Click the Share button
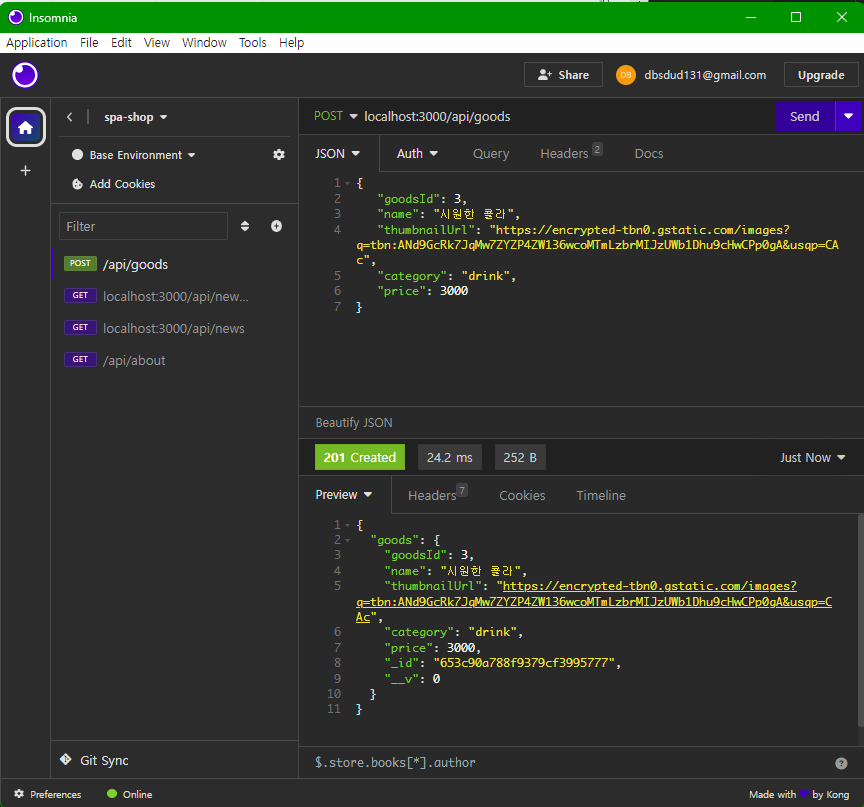 click(x=563, y=75)
